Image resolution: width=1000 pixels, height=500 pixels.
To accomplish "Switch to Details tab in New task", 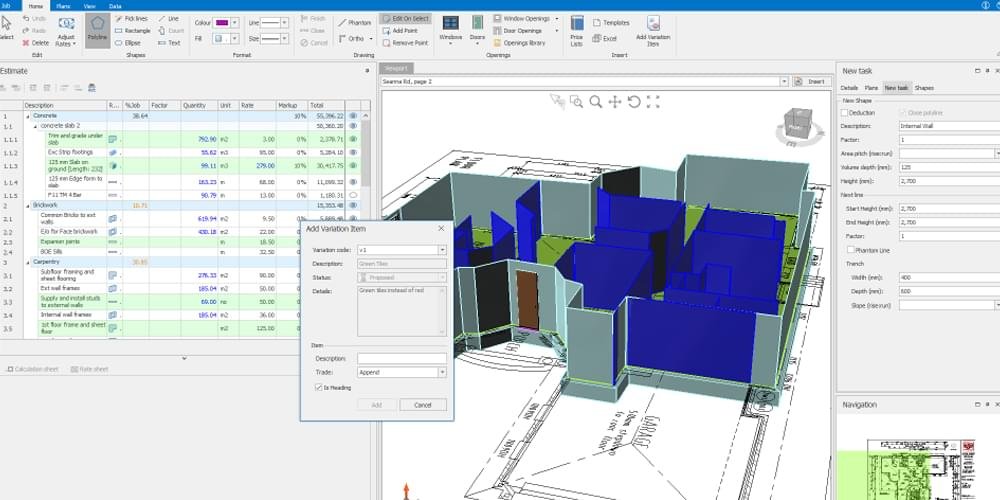I will coord(849,88).
